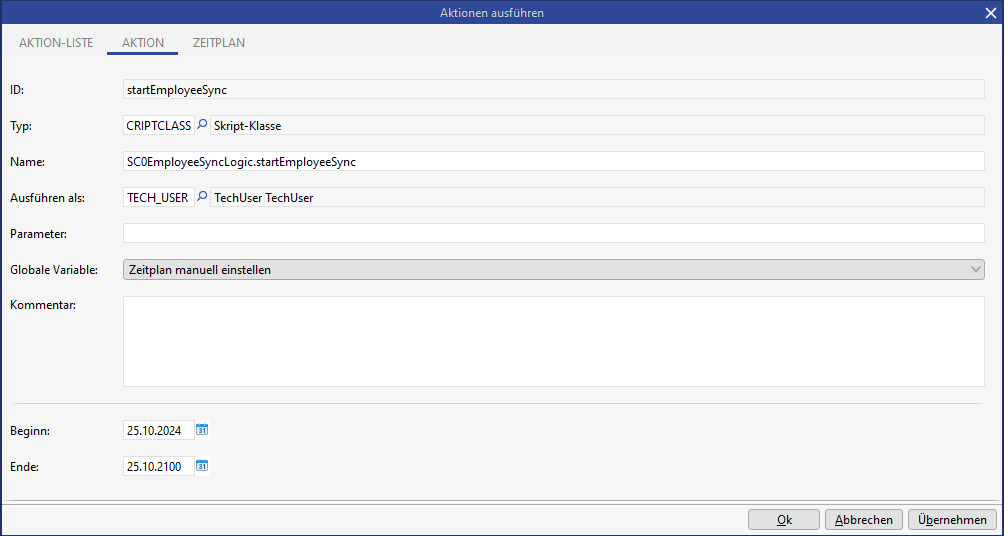Open the calendar picker for Ende date

point(202,466)
